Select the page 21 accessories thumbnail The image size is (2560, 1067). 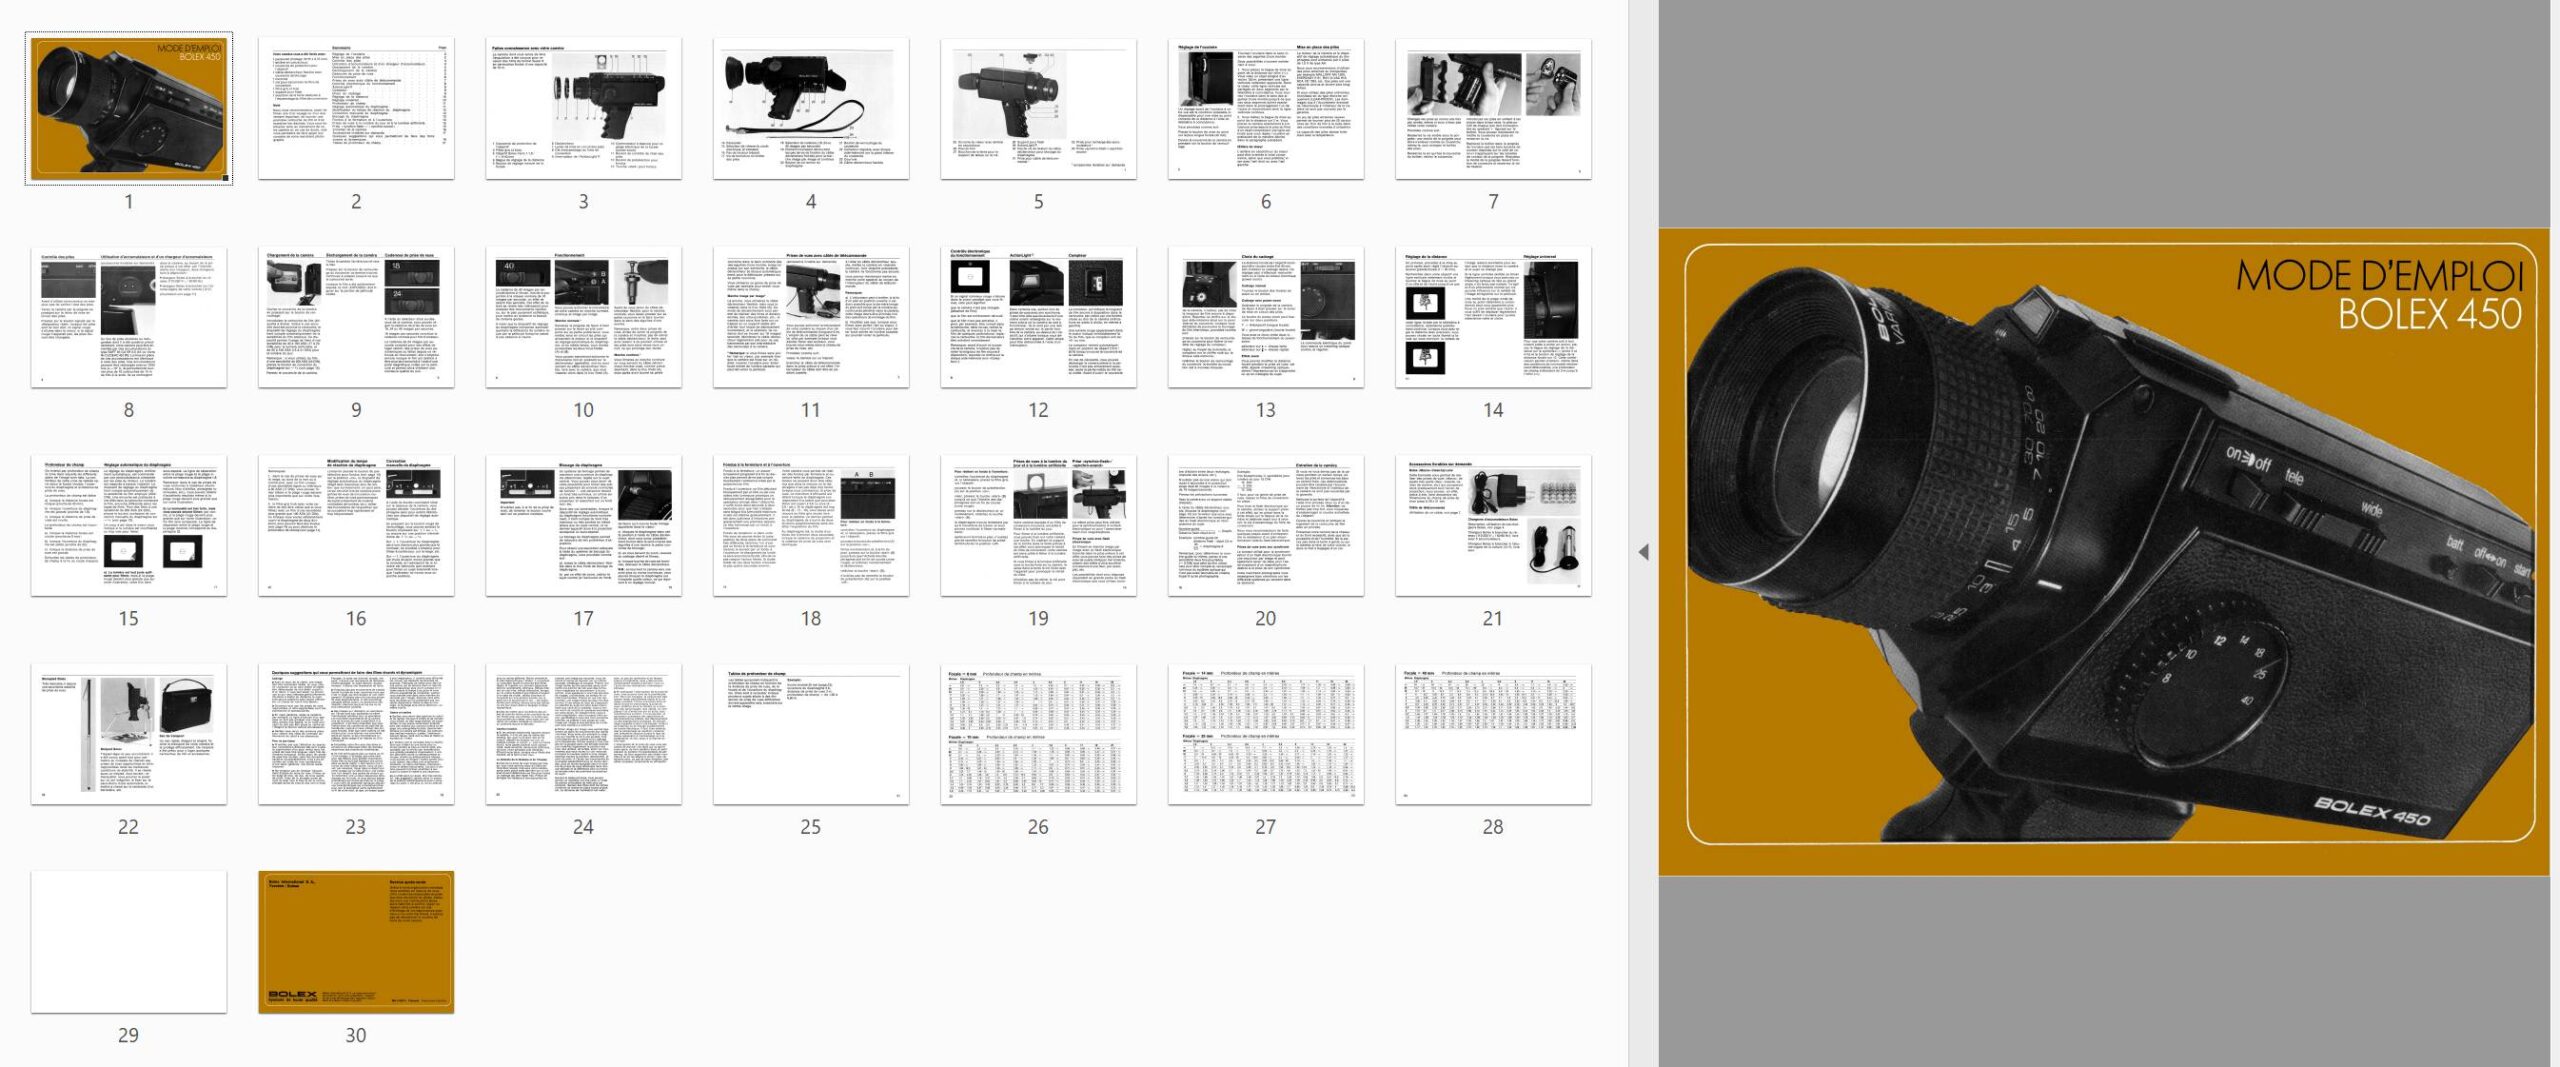point(1493,526)
